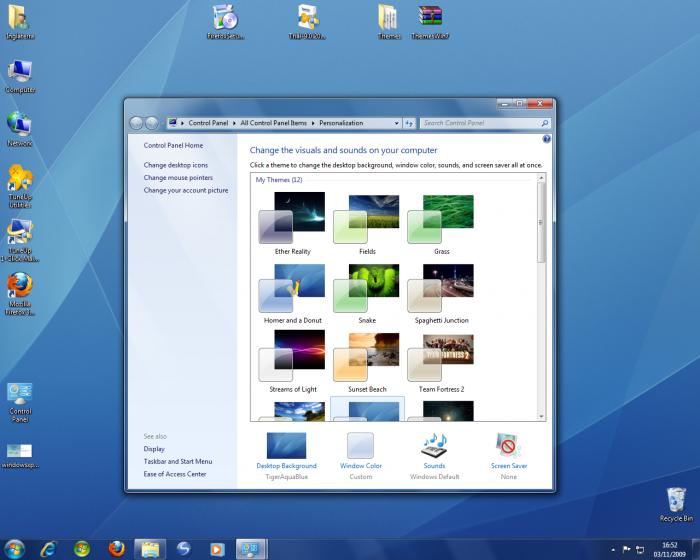Click the theme list scroll down arrow
700x560 pixels.
coord(541,415)
